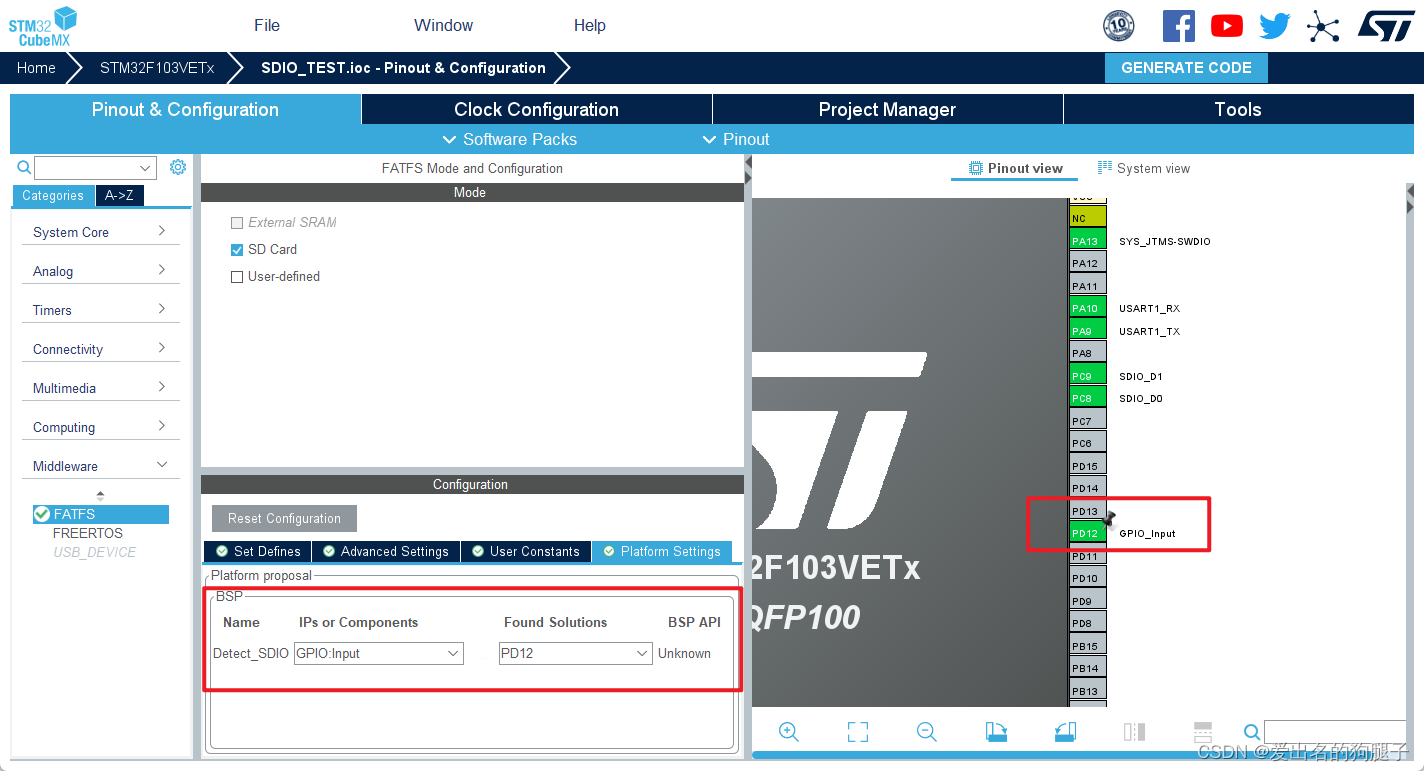
Task: Expand the System Core category
Action: click(x=100, y=232)
